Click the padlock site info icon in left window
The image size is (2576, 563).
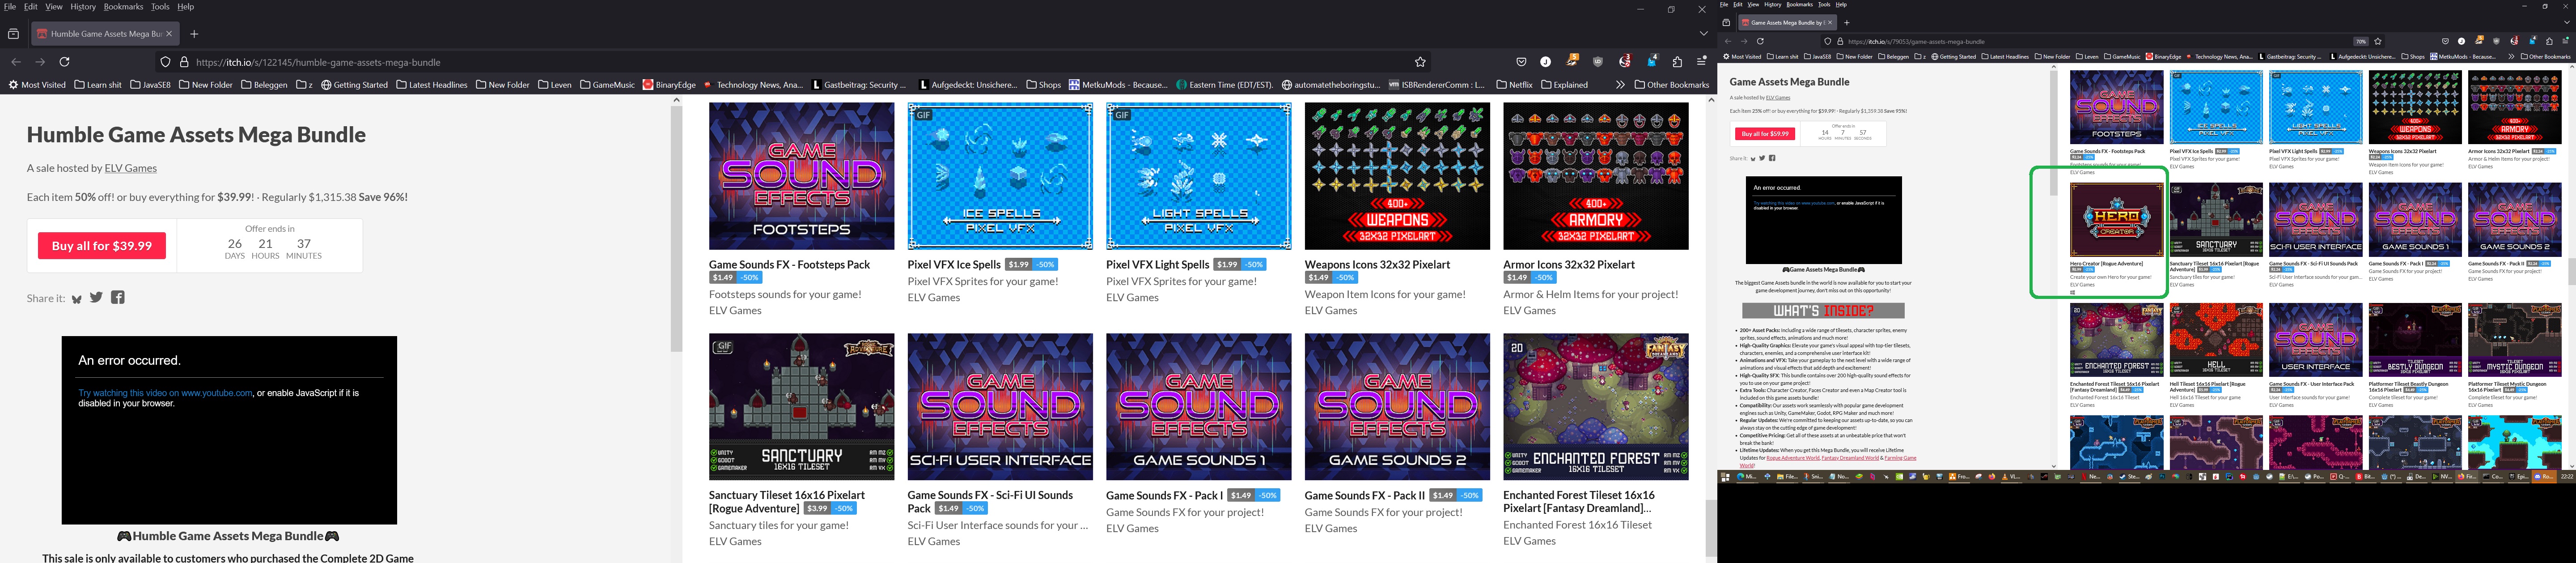184,62
